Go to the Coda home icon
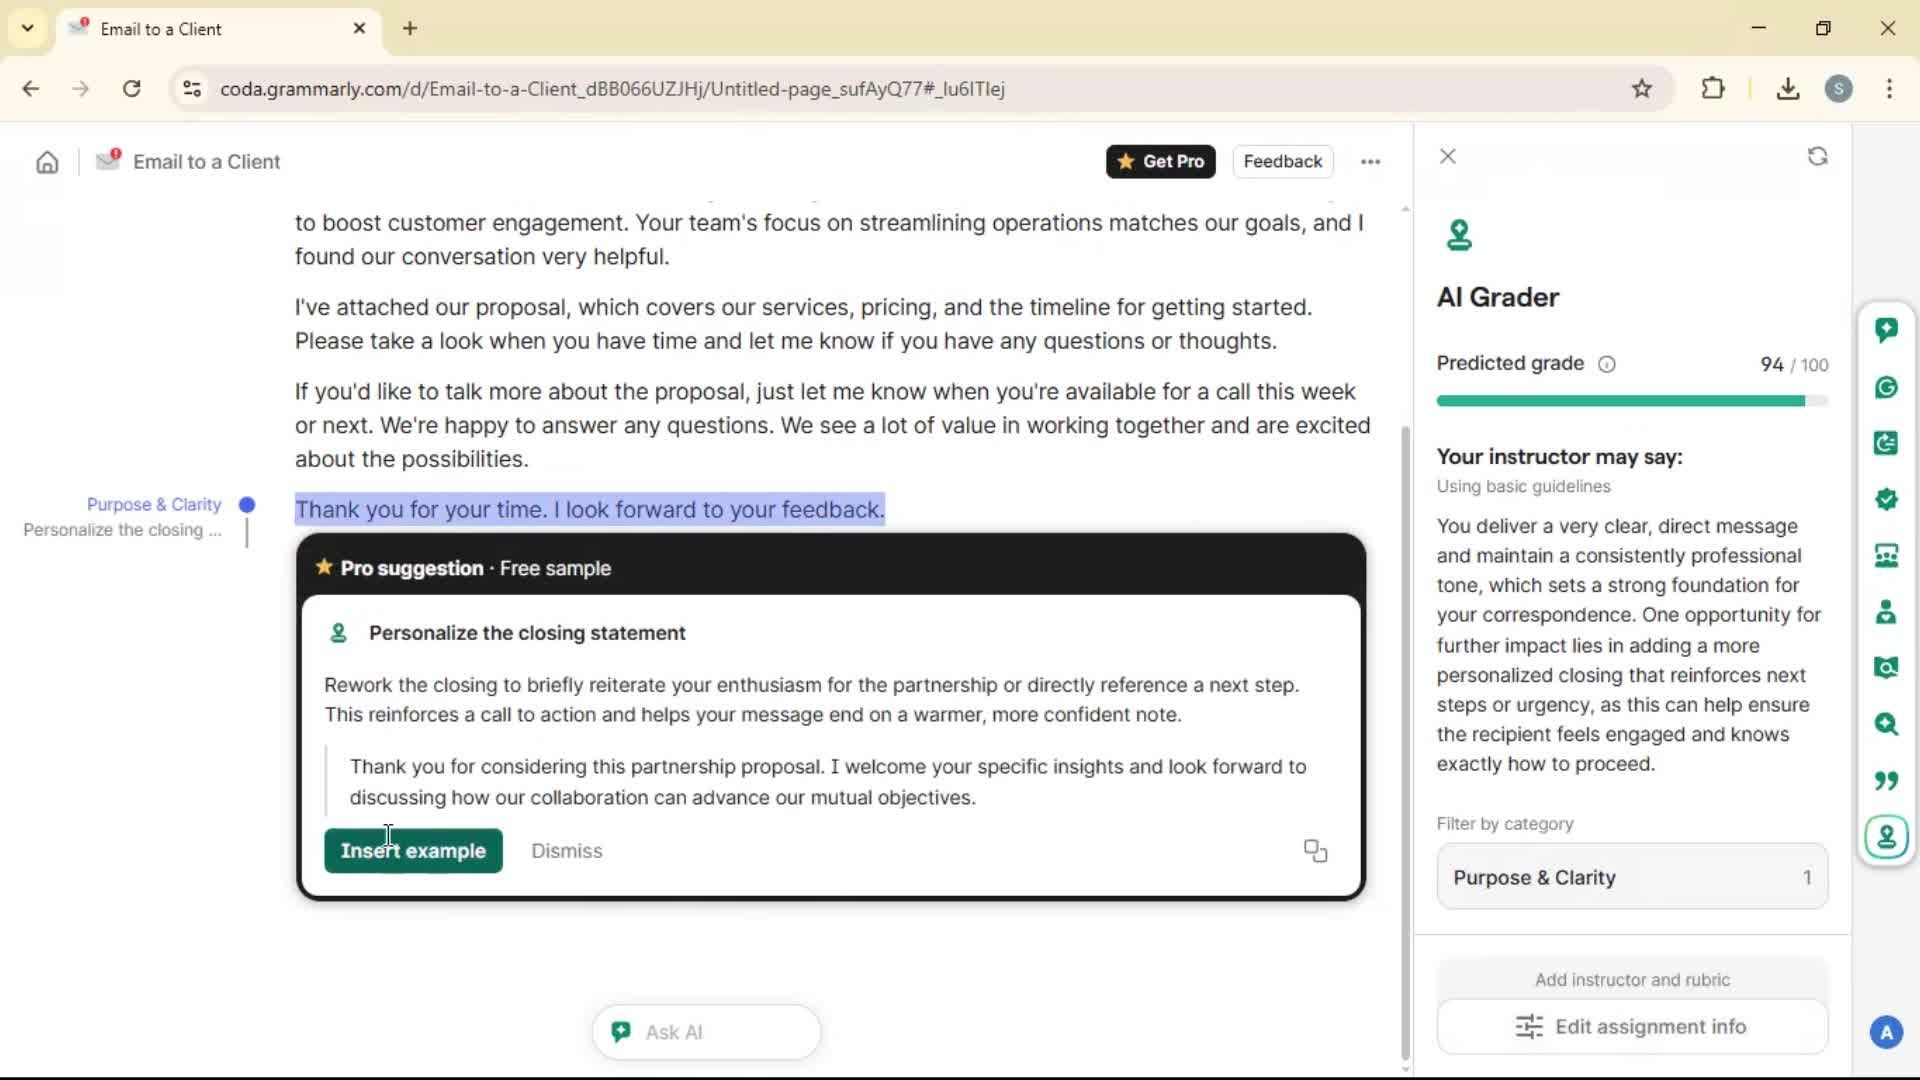This screenshot has width=1920, height=1080. click(47, 162)
